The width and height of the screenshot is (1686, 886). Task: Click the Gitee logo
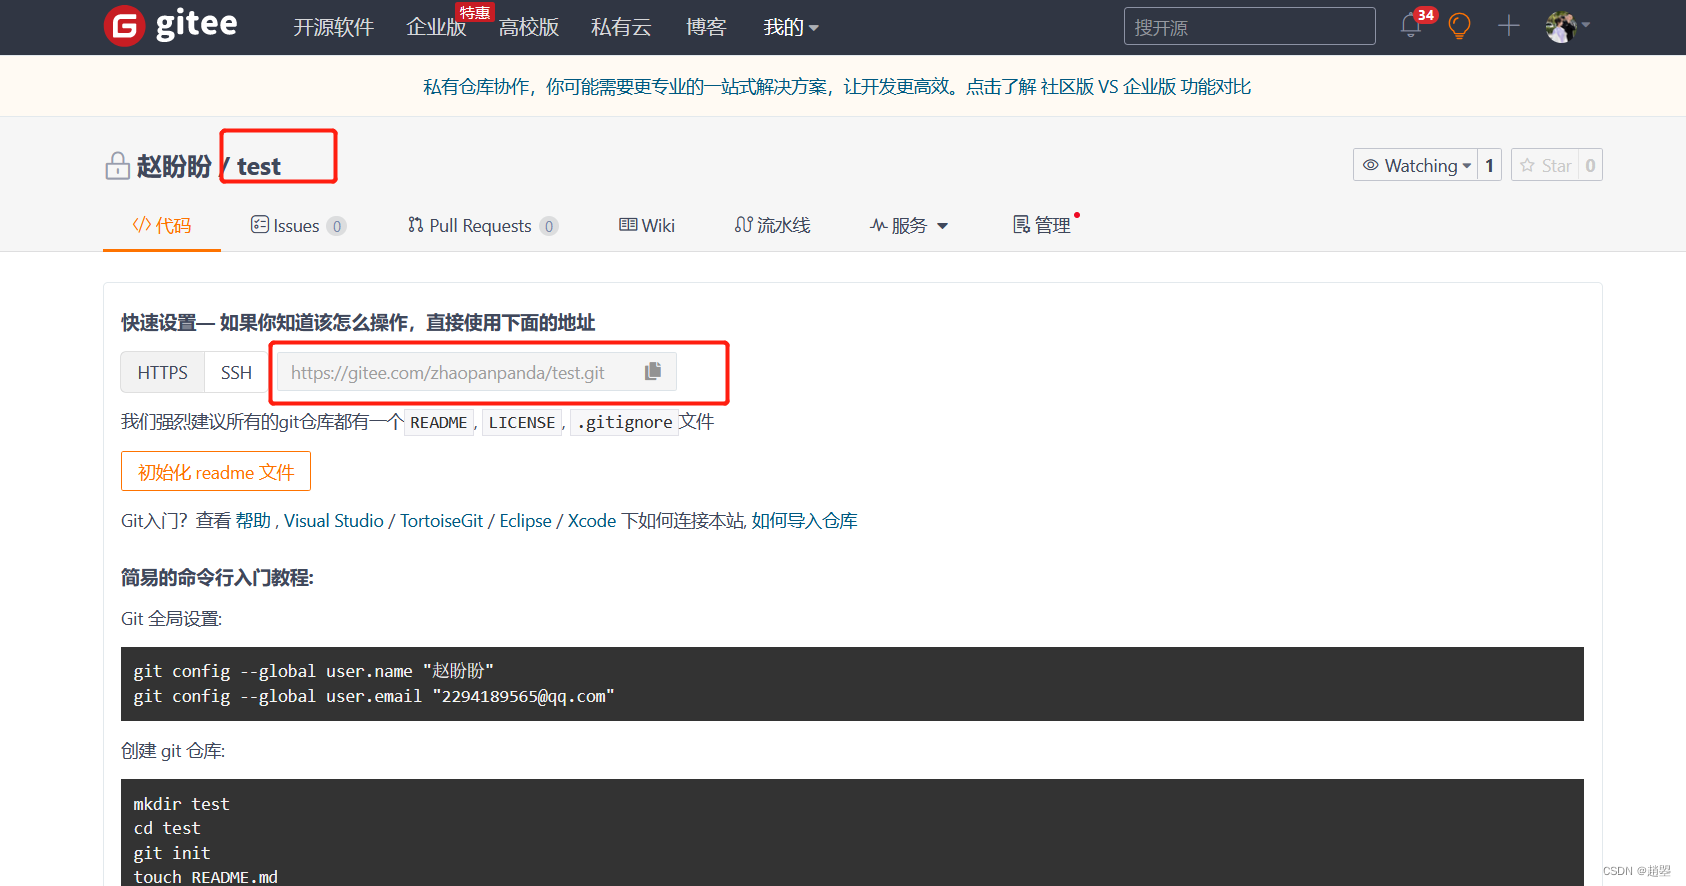pyautogui.click(x=171, y=26)
